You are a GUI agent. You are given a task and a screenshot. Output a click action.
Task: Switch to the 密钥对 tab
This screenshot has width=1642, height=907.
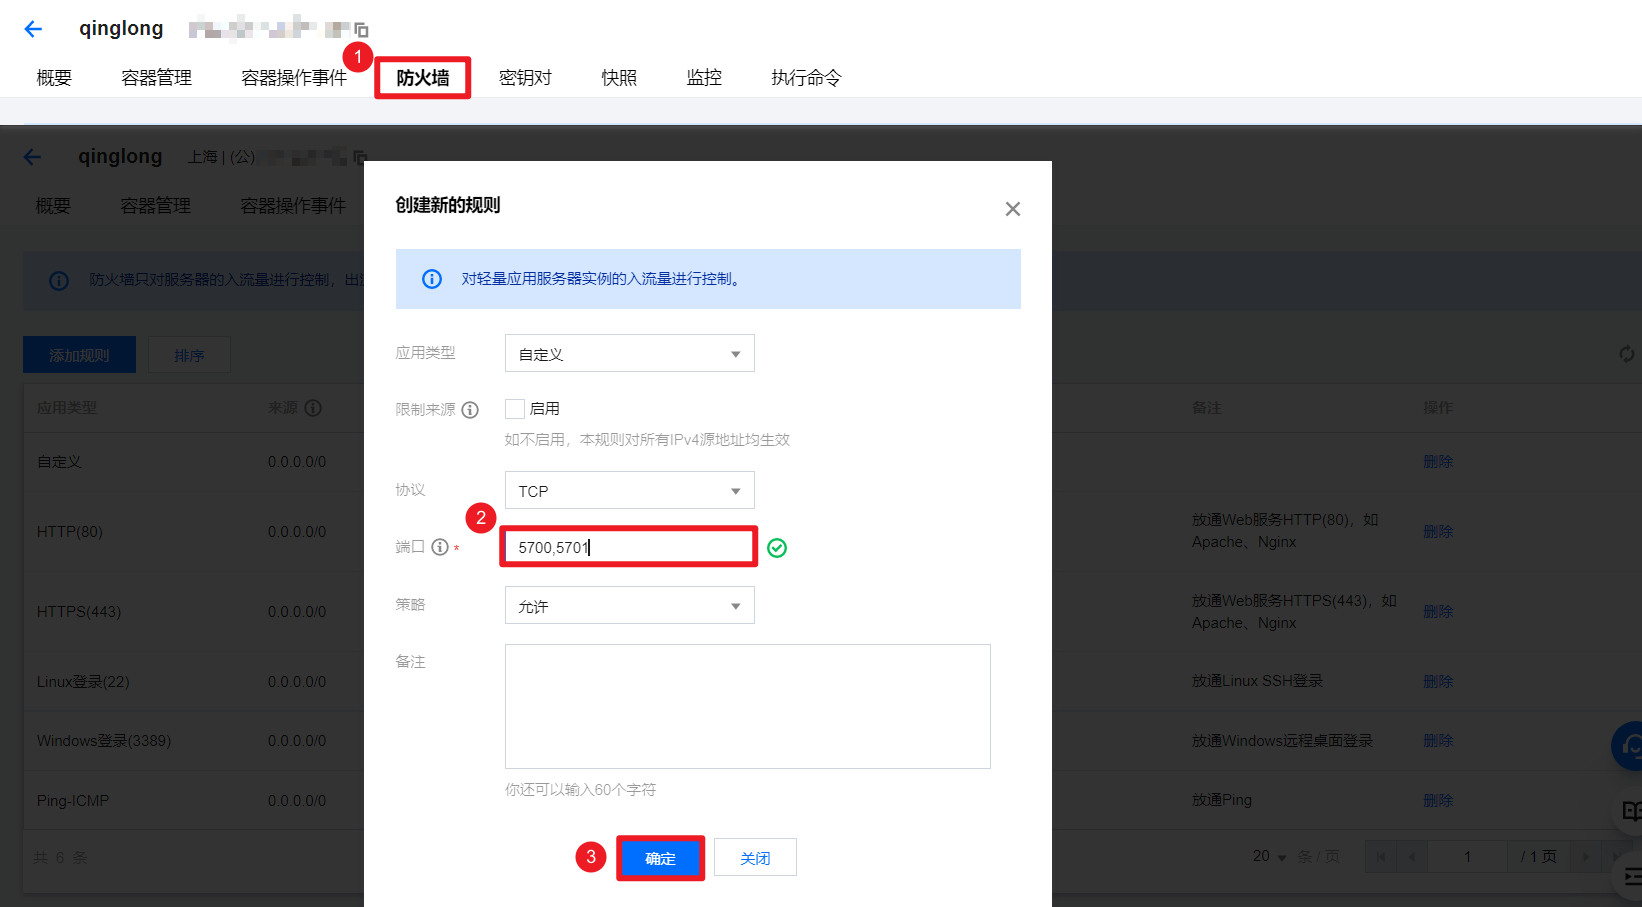(526, 78)
